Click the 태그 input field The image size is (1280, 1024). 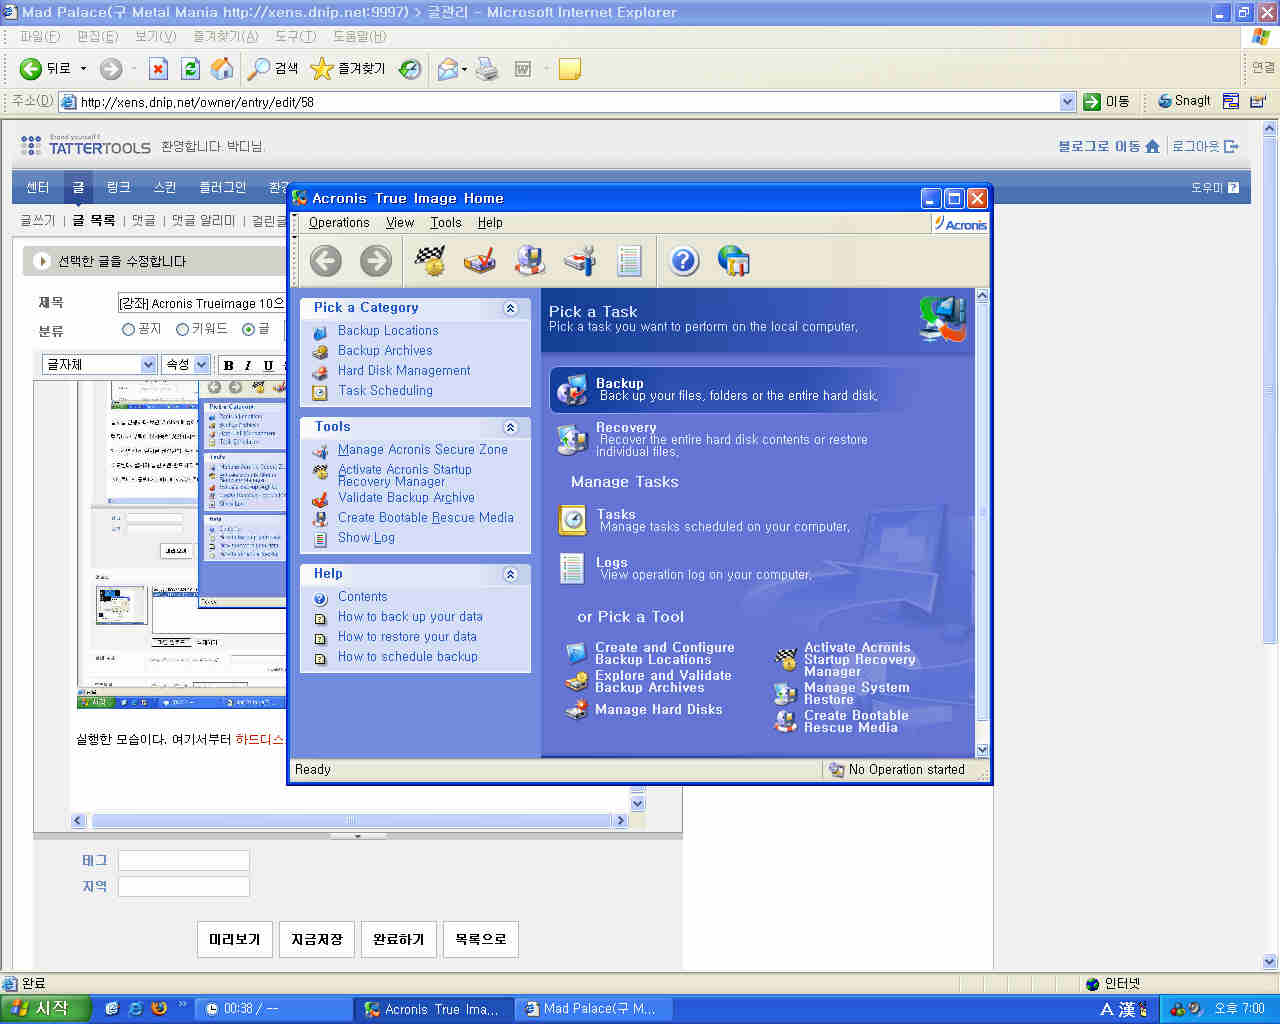(184, 860)
